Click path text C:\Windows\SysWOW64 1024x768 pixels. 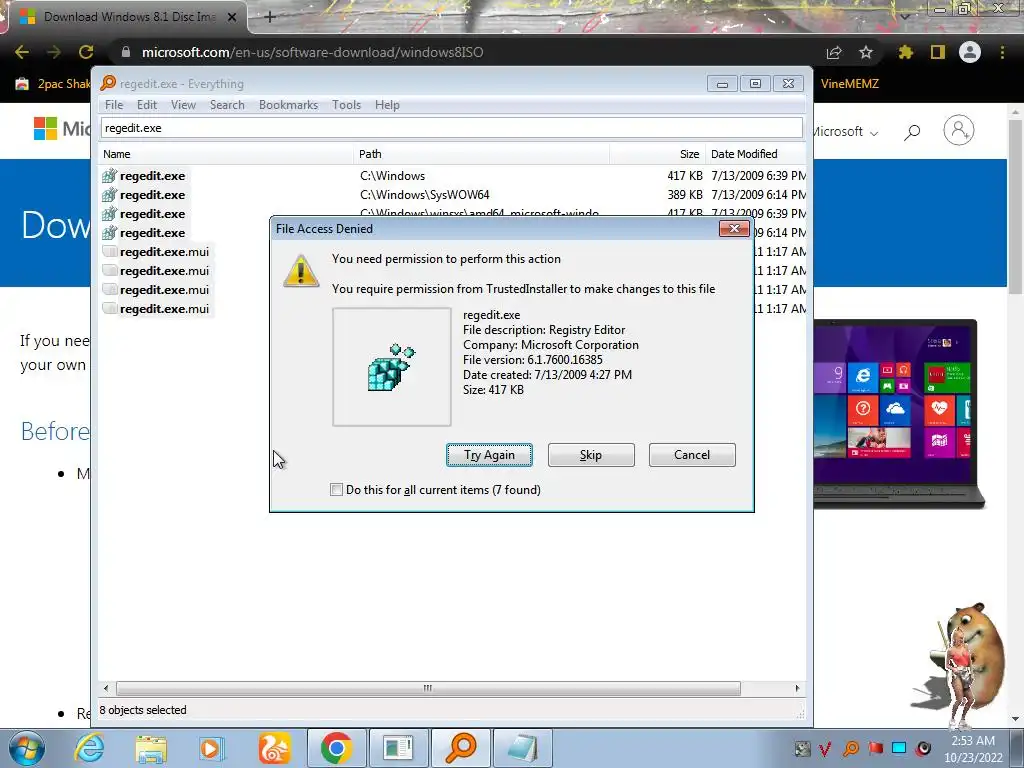pos(424,195)
